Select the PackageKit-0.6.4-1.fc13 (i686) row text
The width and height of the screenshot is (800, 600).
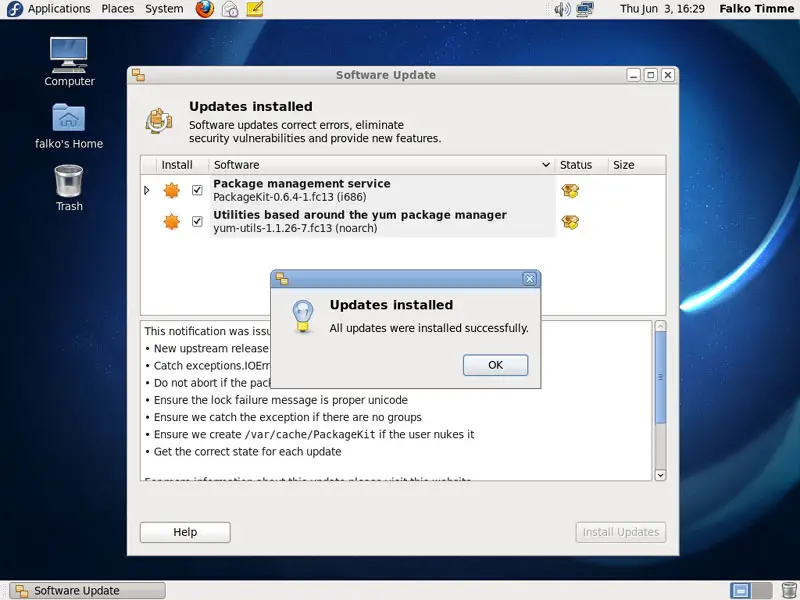click(x=289, y=197)
